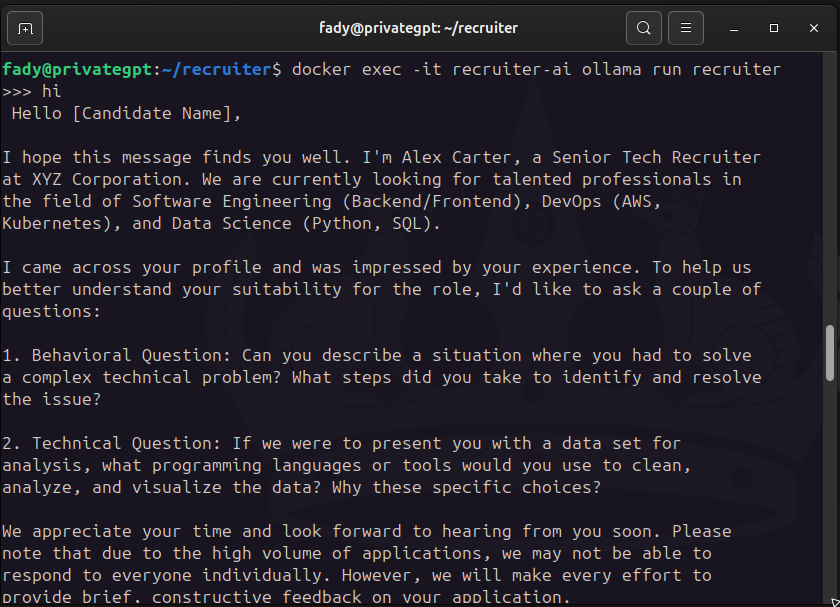Image resolution: width=840 pixels, height=607 pixels.
Task: Click the scrollbar track above the thumb
Action: 830,188
